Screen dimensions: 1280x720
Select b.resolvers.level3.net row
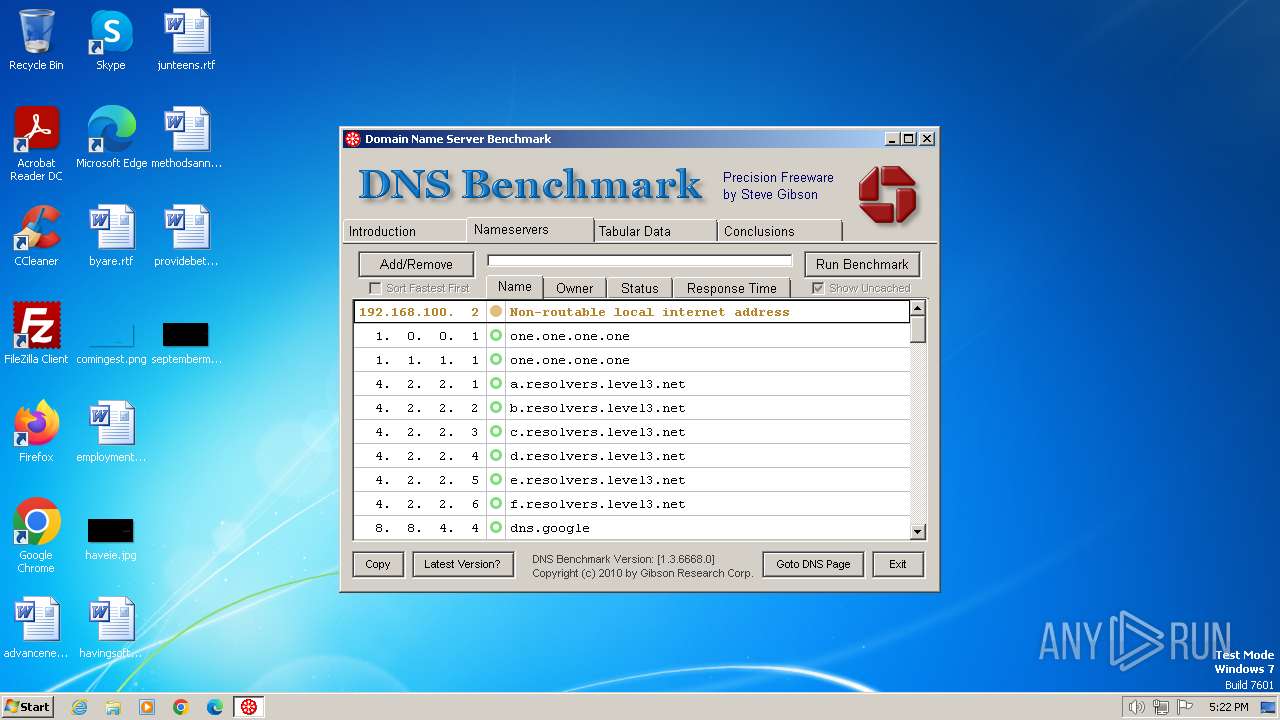632,408
